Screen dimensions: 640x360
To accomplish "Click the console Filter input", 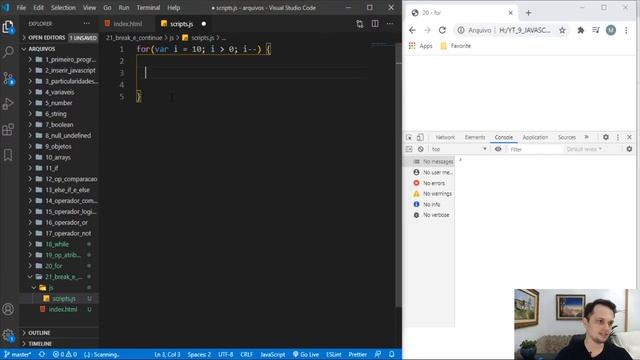I will click(x=536, y=149).
